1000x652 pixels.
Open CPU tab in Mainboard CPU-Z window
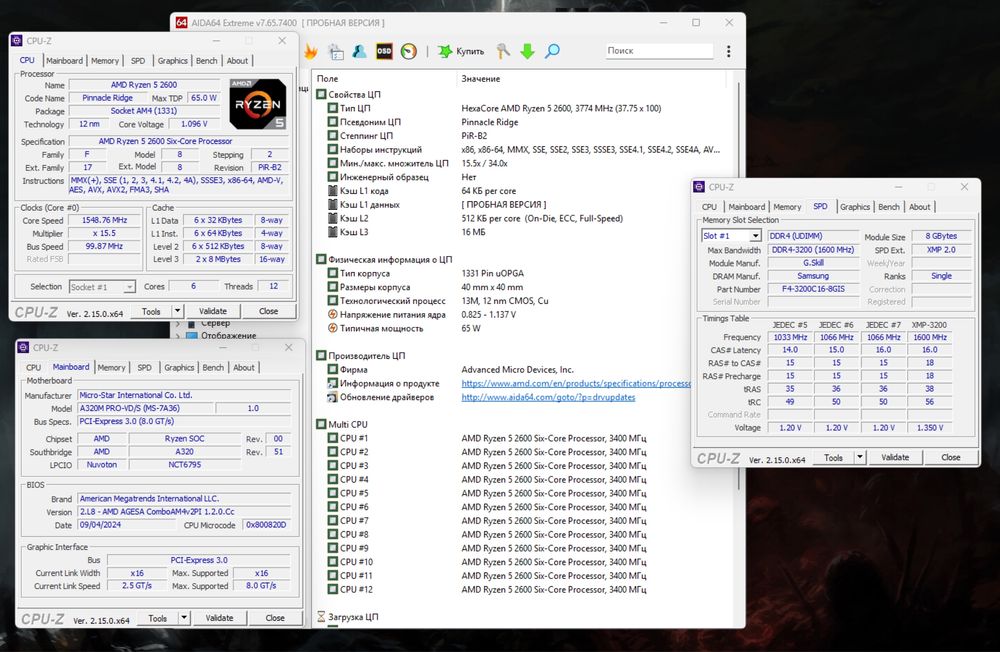33,367
